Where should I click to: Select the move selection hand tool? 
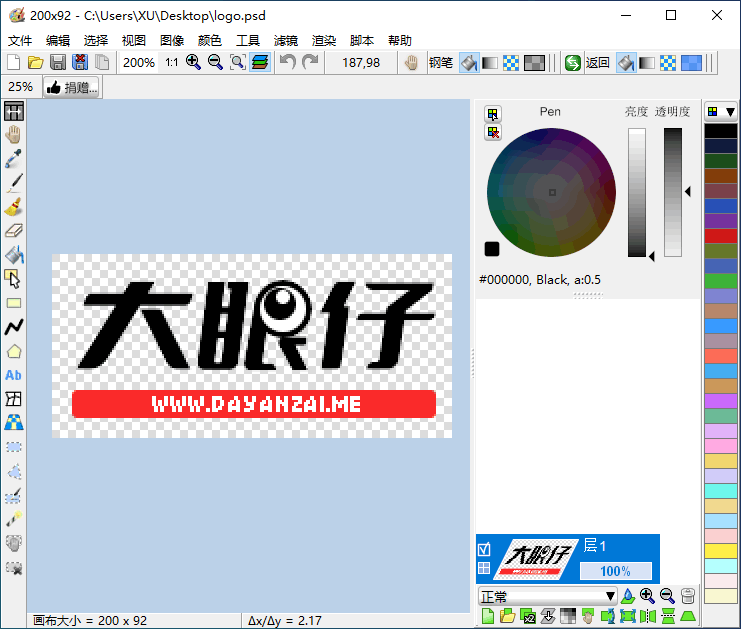pos(14,543)
